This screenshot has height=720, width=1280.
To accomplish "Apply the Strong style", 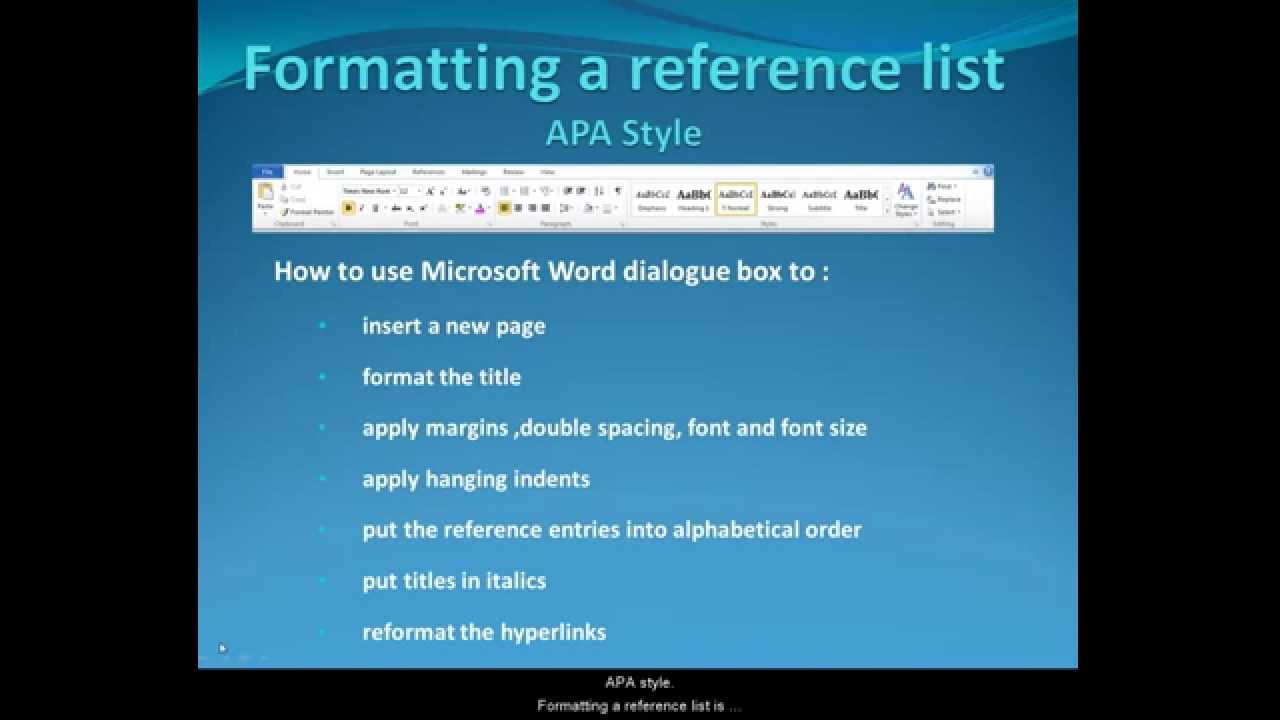I will pyautogui.click(x=778, y=200).
